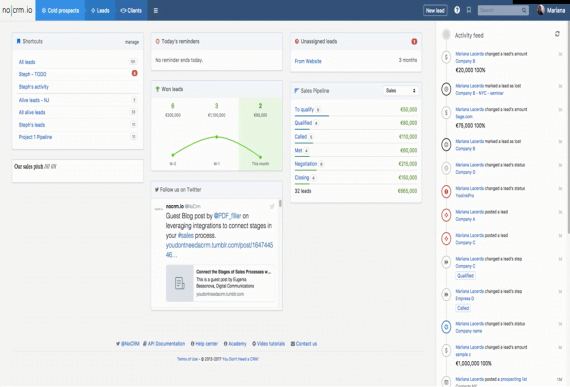Image resolution: width=570 pixels, height=387 pixels.
Task: Click the N-2 value 6 in Won leads
Action: [x=173, y=106]
